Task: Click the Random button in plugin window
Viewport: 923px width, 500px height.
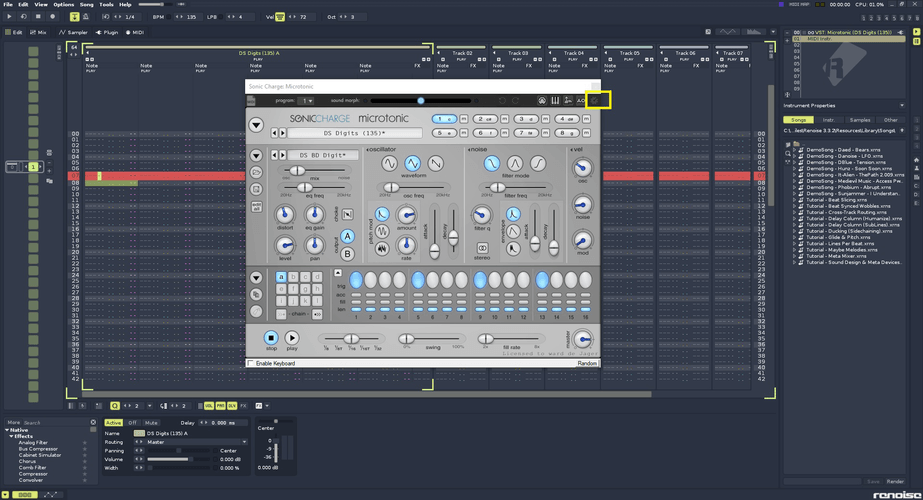Action: 587,363
